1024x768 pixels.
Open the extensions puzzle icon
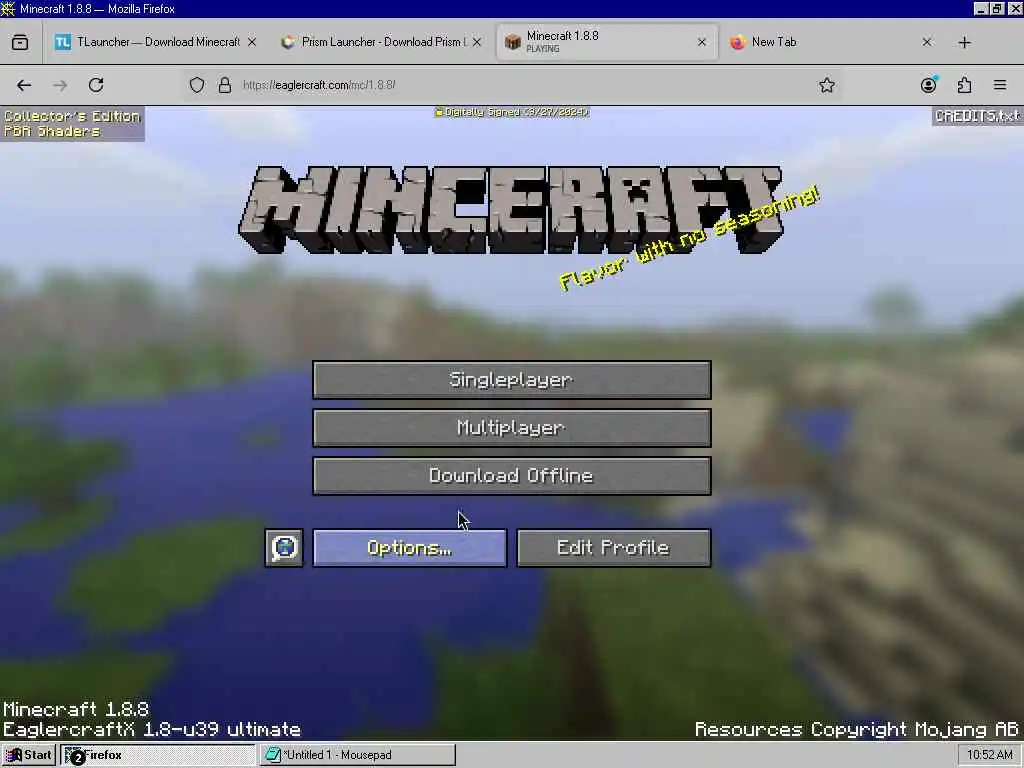tap(964, 85)
